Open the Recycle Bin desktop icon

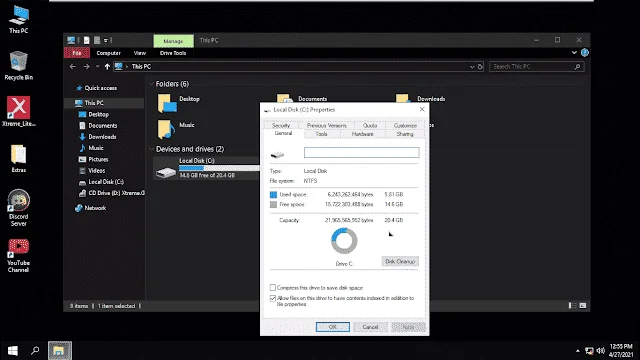click(x=19, y=65)
